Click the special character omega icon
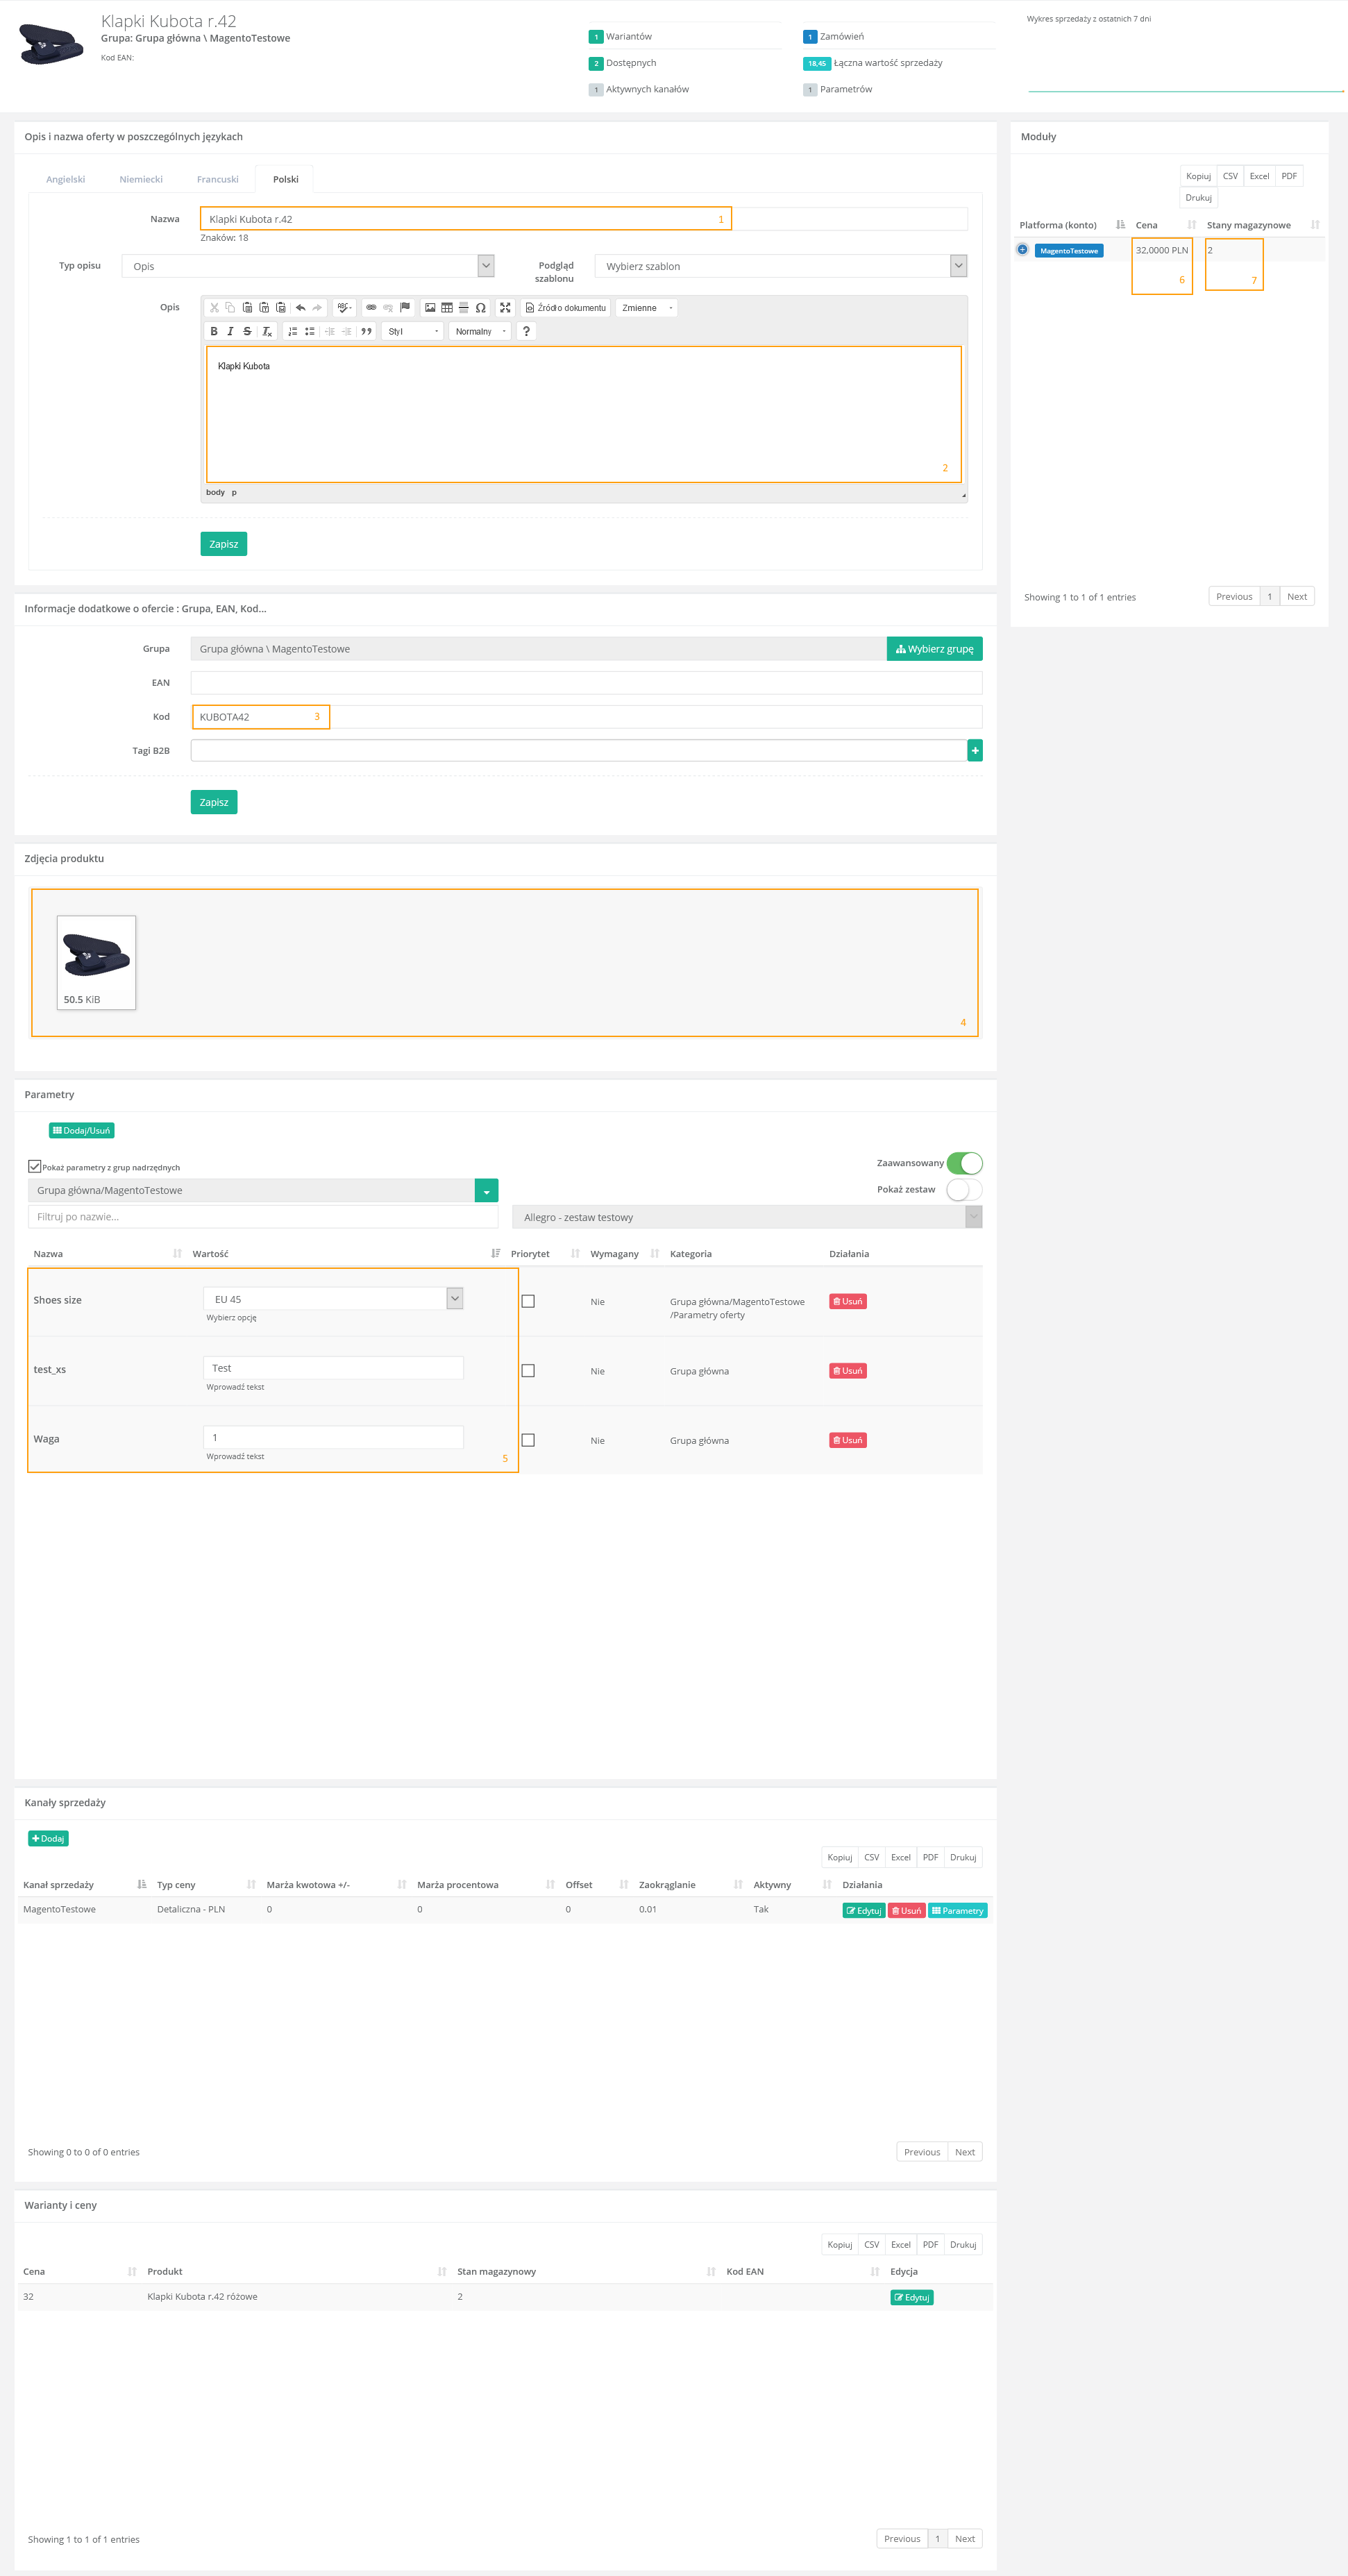1348x2576 pixels. coord(481,308)
